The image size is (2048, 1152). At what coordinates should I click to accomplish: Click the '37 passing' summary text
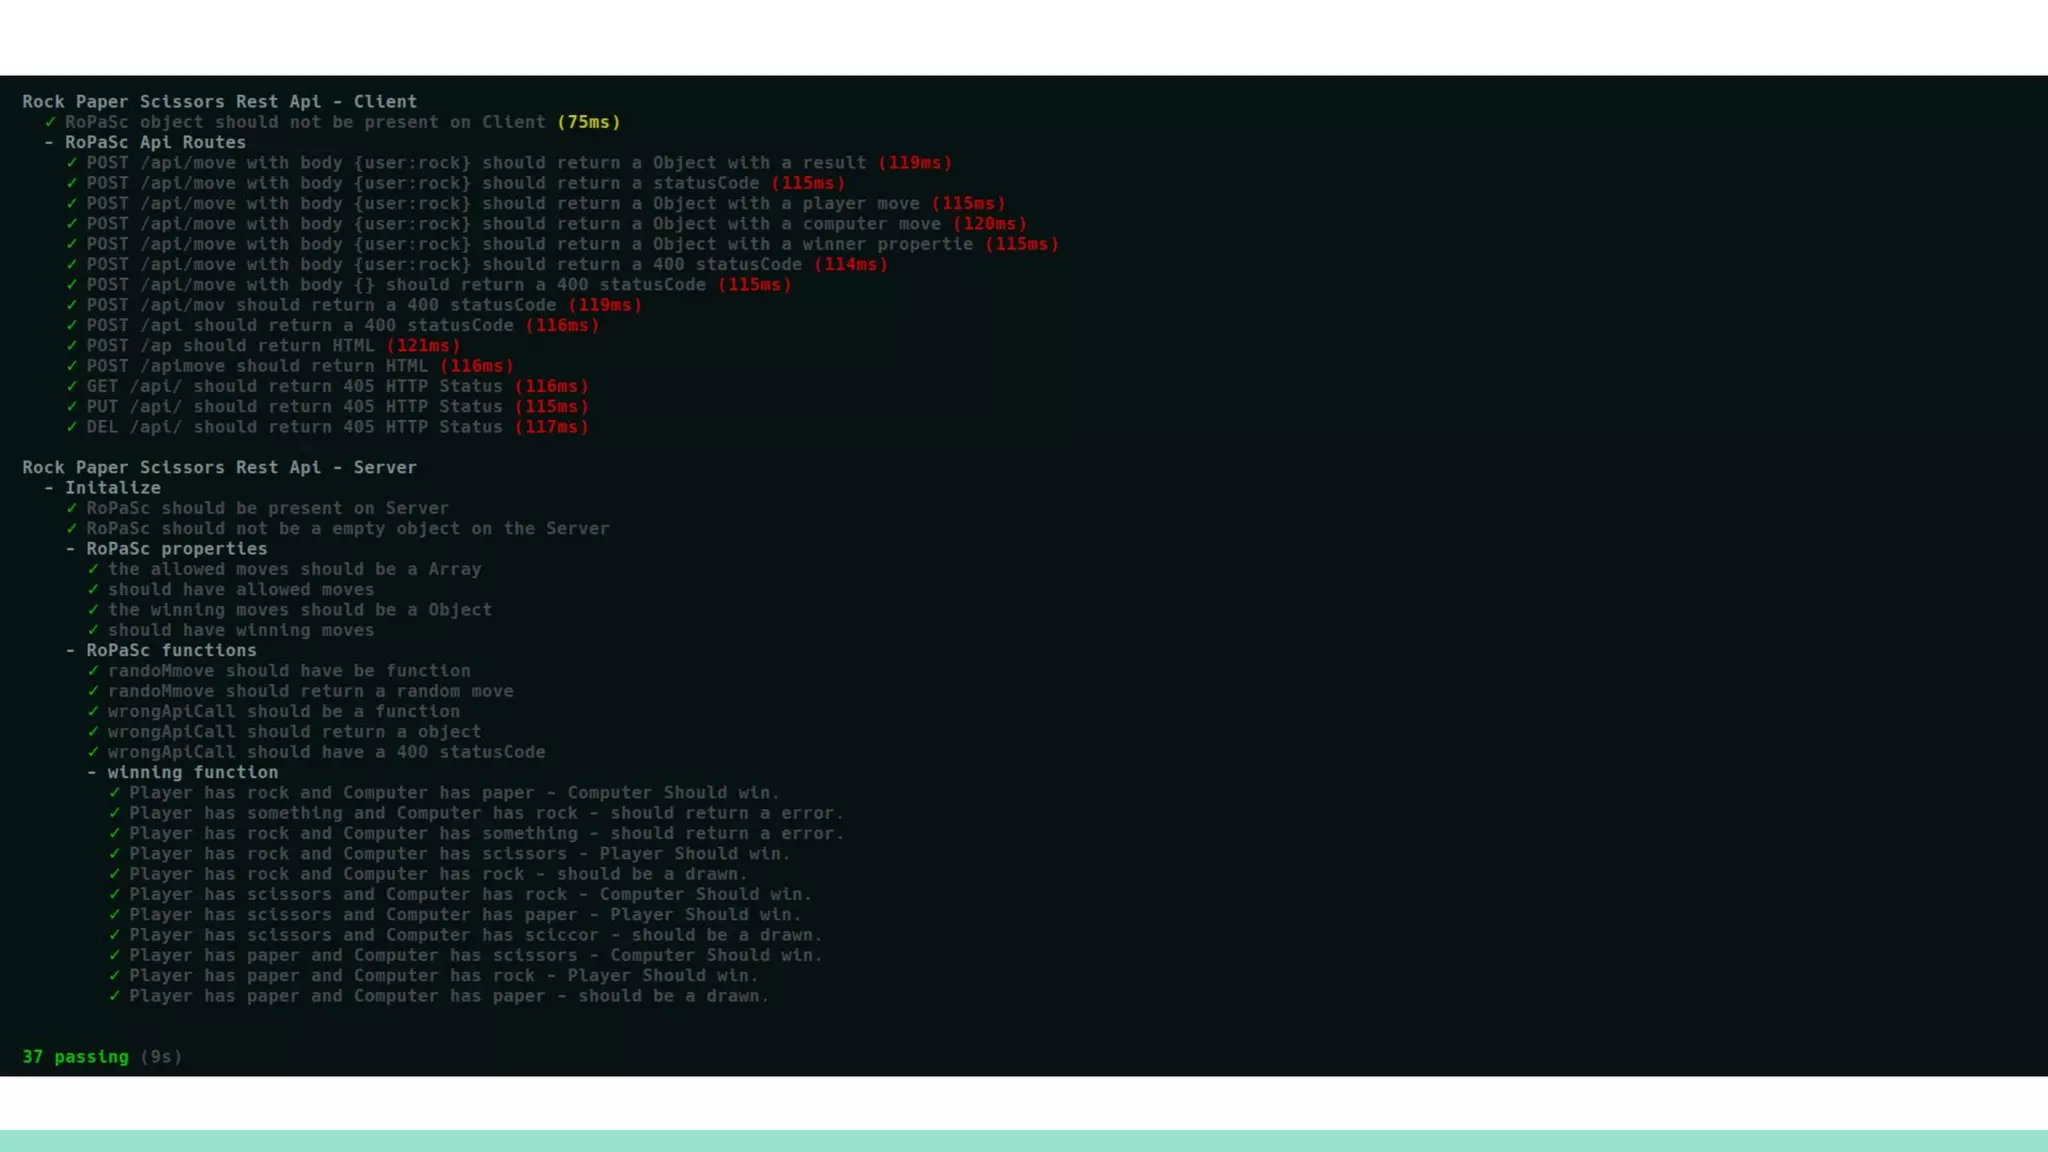(76, 1057)
